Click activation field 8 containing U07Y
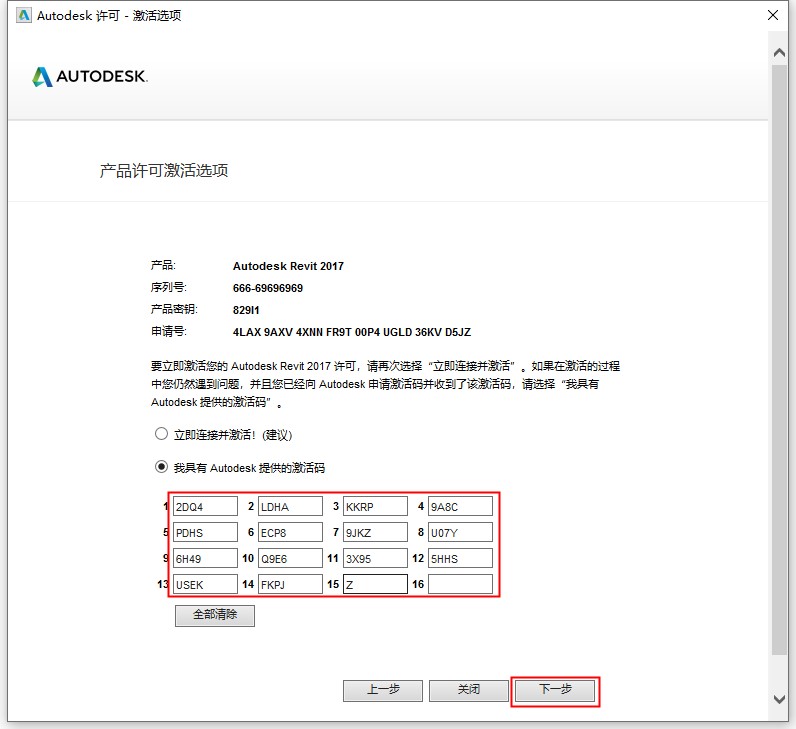796x729 pixels. pyautogui.click(x=460, y=533)
